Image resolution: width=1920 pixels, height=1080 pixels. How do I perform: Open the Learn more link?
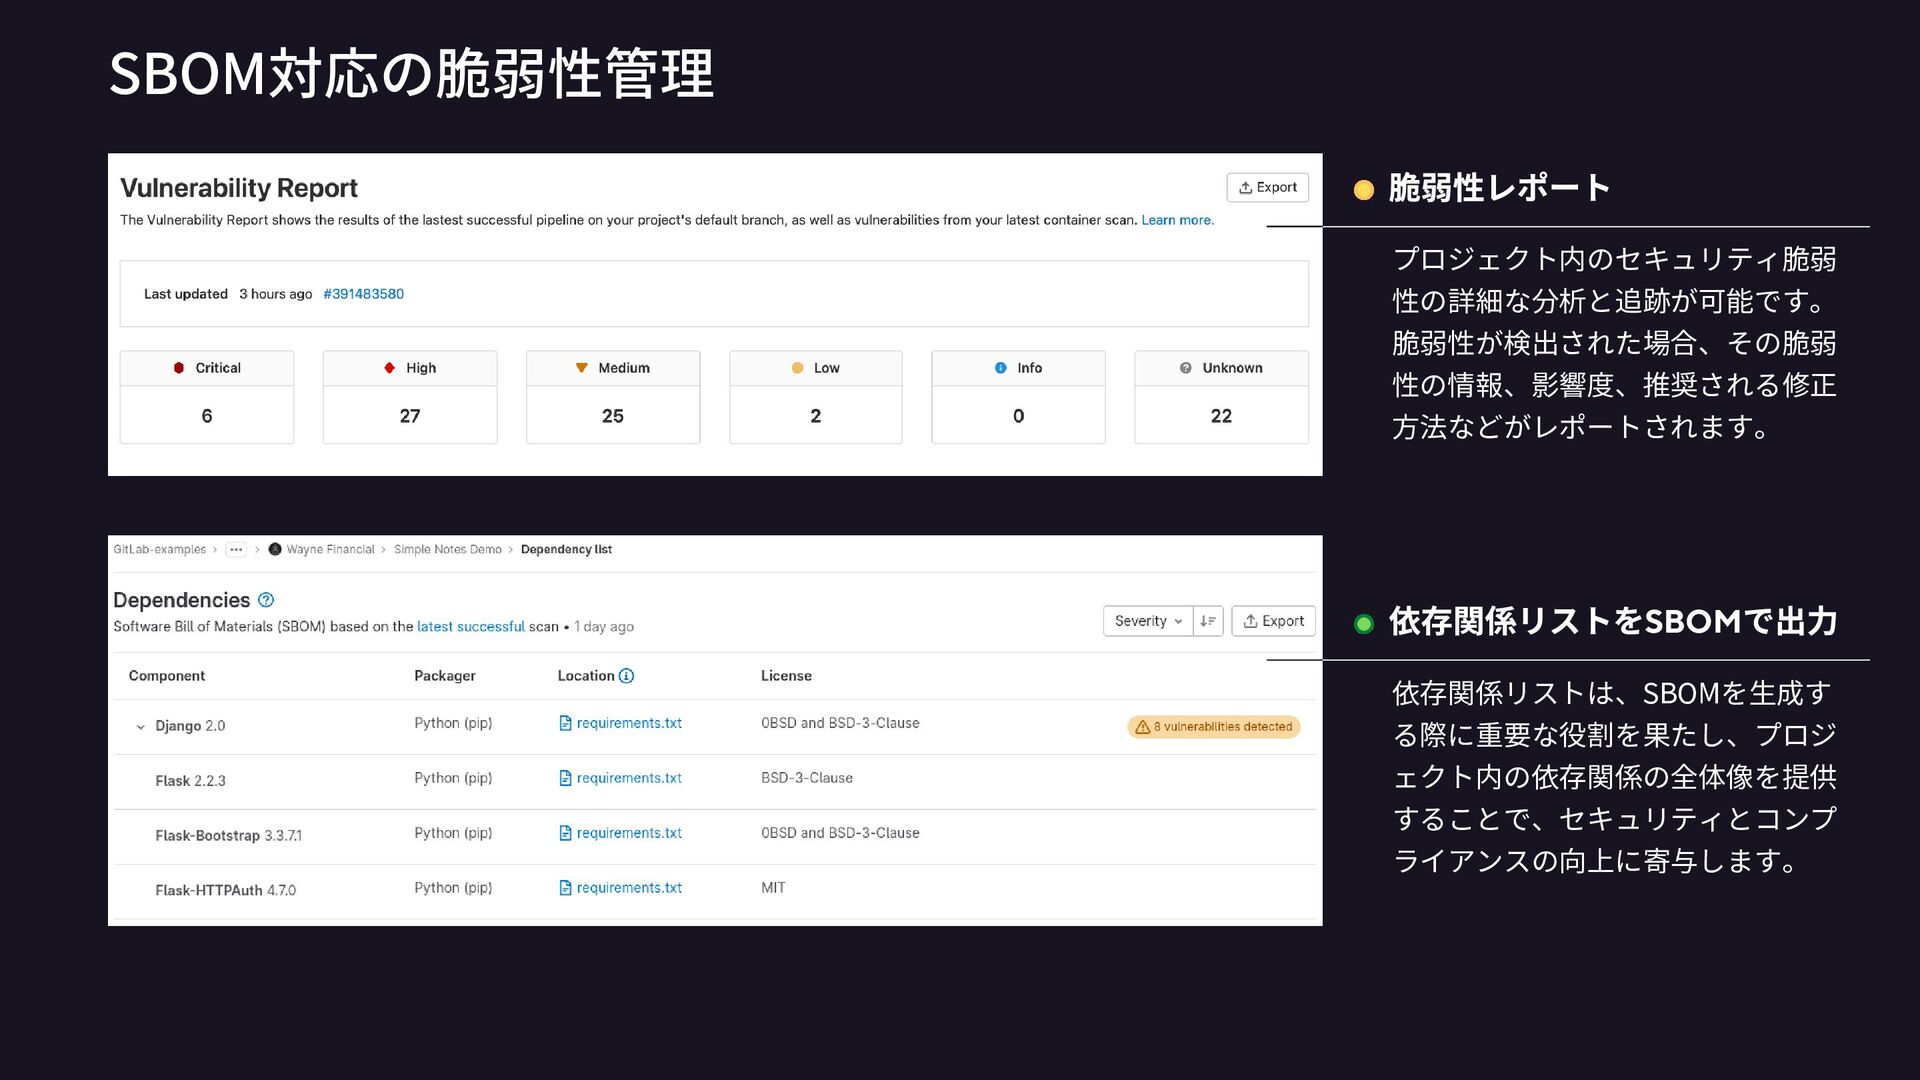point(1177,220)
